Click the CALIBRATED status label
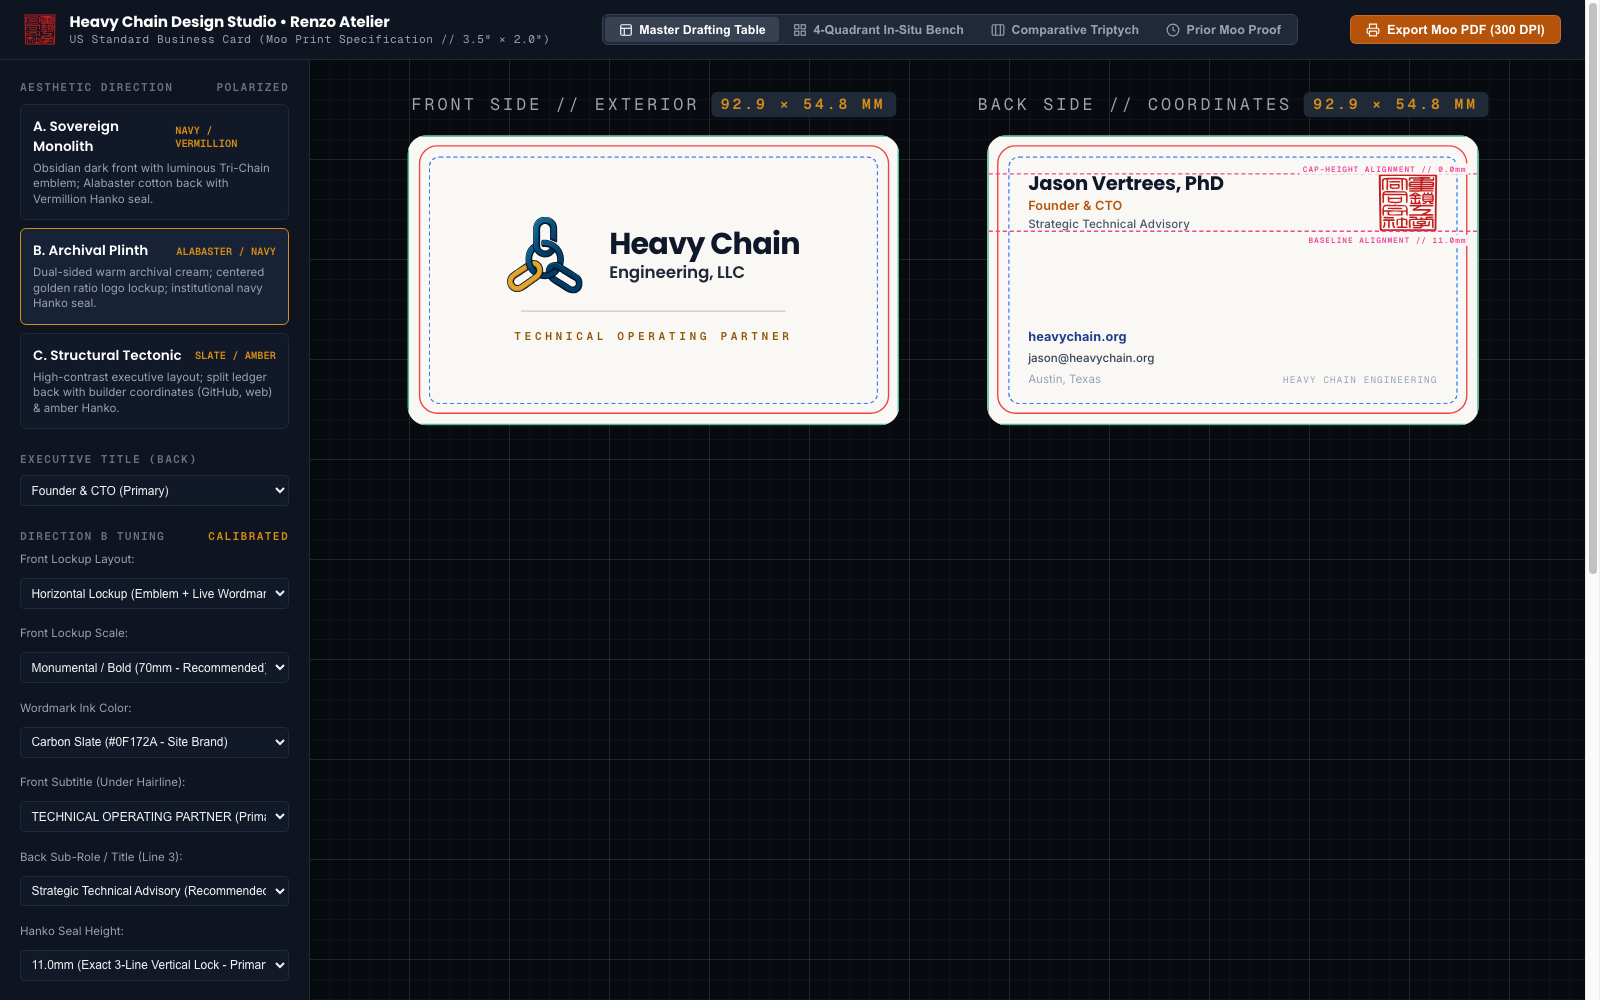 coord(248,537)
